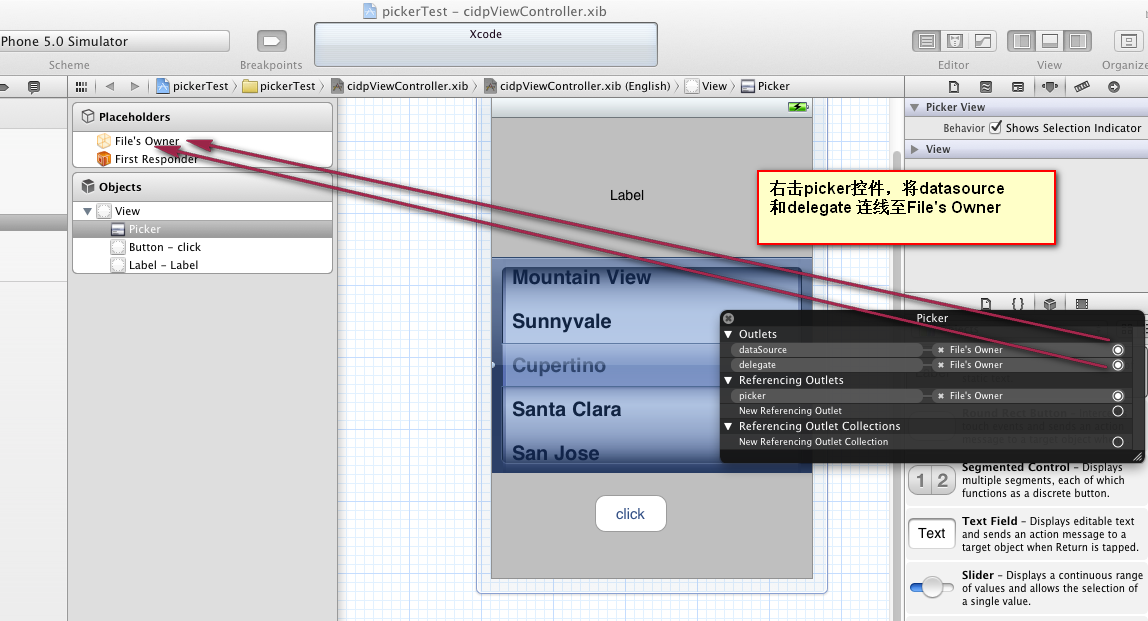
Task: Select the Label on the canvas
Action: (x=627, y=196)
